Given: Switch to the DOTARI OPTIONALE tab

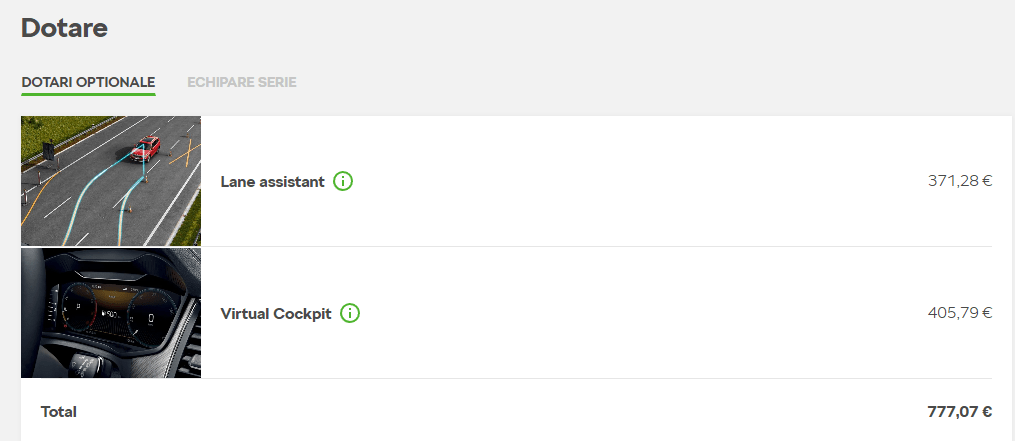Looking at the screenshot, I should [88, 82].
